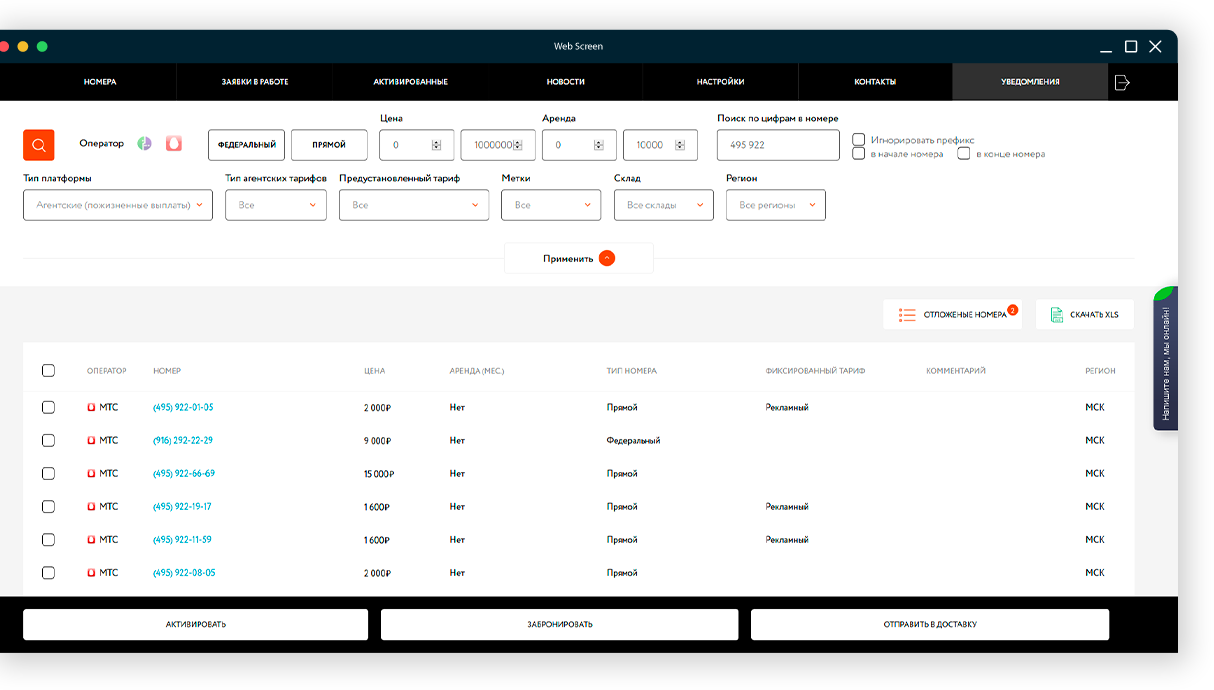Open phone number link (495) 922-01-05
Viewport: 1214px width, 690px height.
[x=183, y=408]
